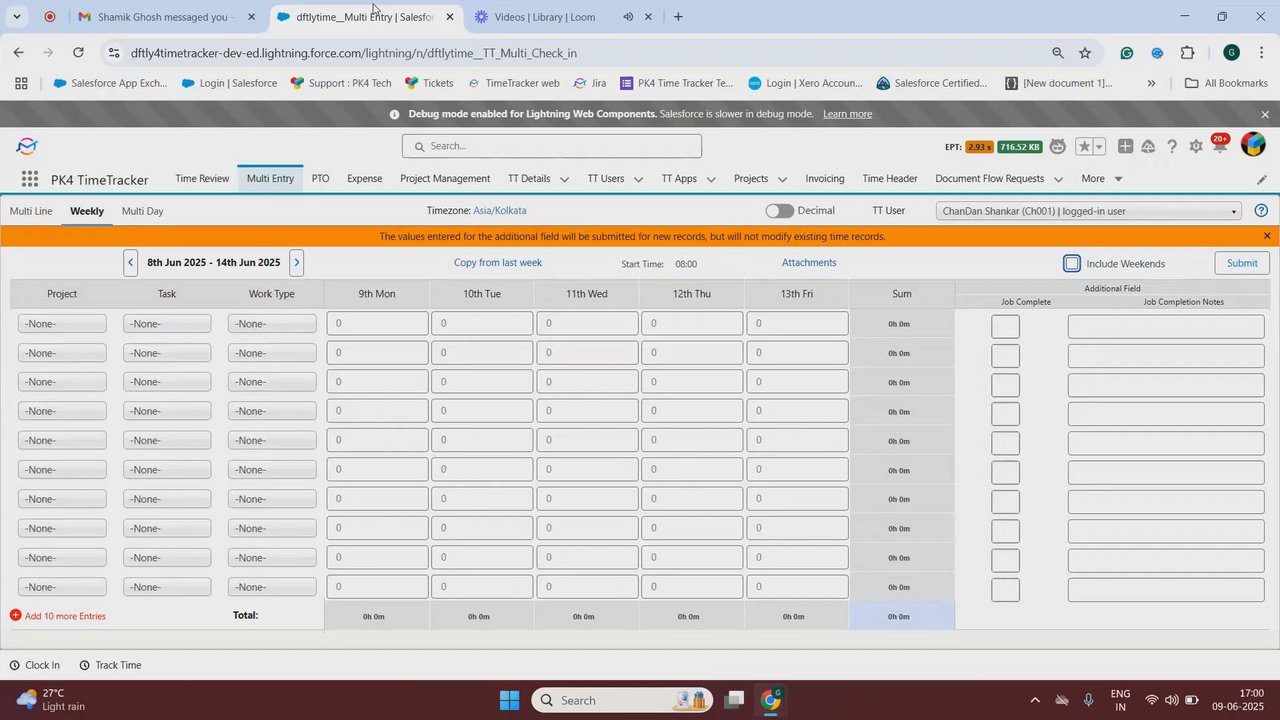Click the Submit button
1280x720 pixels.
(x=1242, y=263)
